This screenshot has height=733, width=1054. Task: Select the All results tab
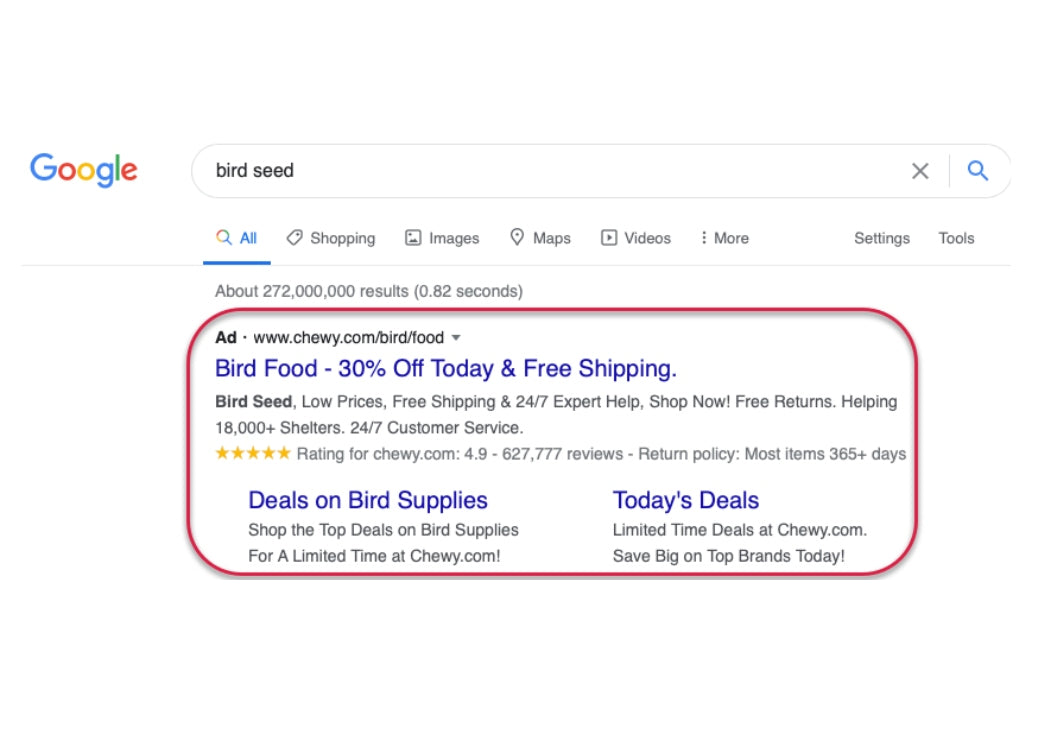237,238
